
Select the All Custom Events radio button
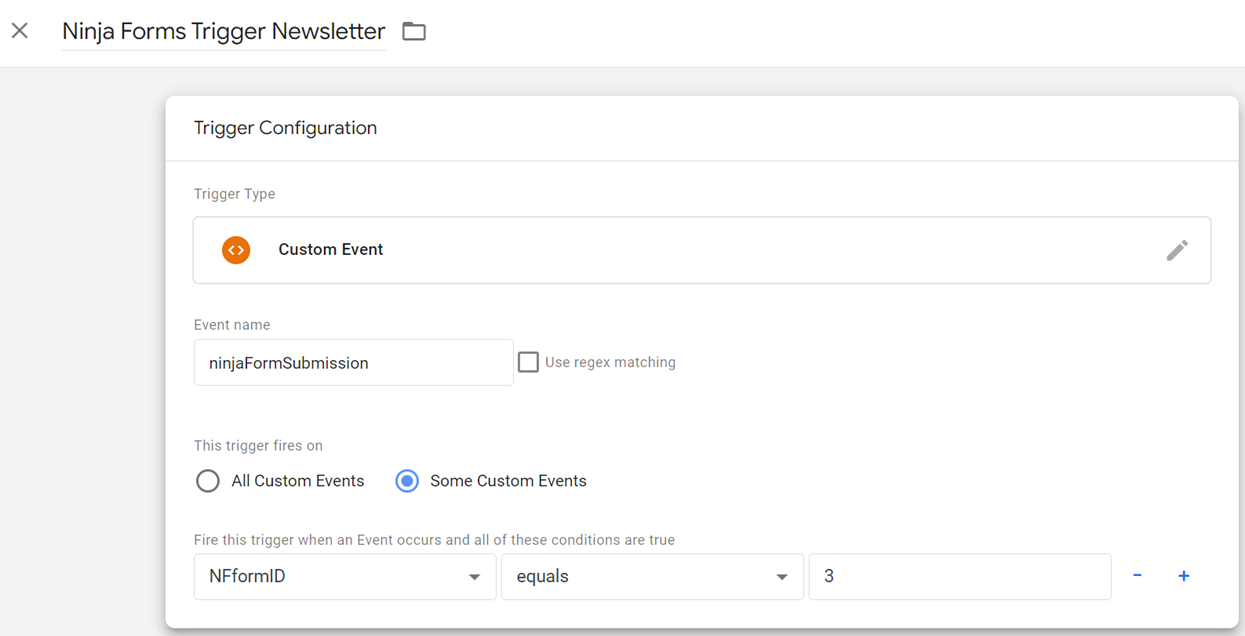[208, 481]
